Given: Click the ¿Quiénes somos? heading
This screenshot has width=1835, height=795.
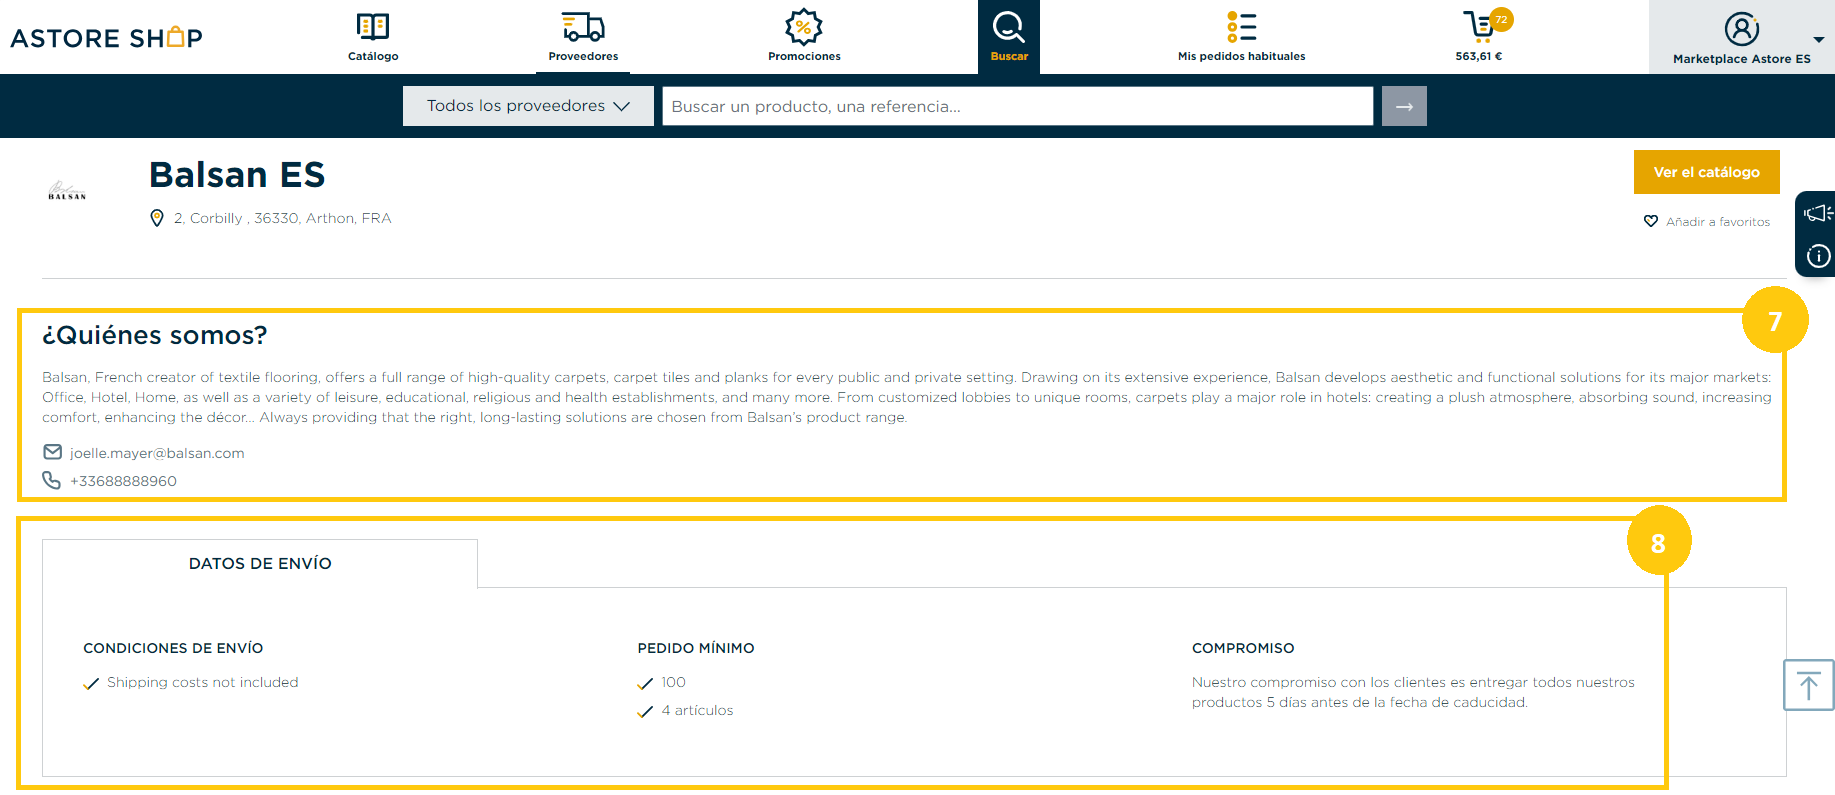Looking at the screenshot, I should click(155, 335).
